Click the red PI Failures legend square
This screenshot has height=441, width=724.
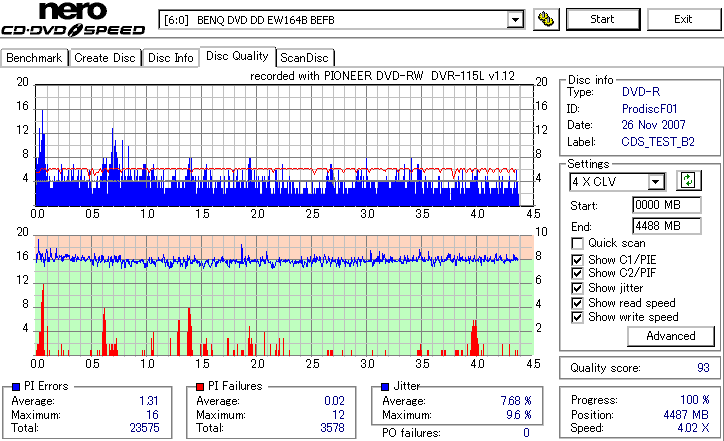[200, 387]
